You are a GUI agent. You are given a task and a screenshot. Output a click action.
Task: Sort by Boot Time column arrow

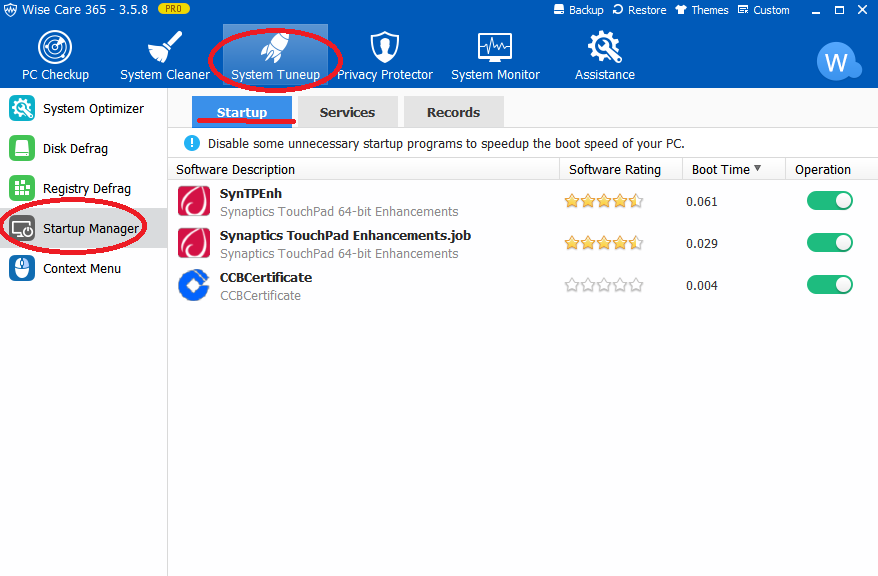pos(758,168)
